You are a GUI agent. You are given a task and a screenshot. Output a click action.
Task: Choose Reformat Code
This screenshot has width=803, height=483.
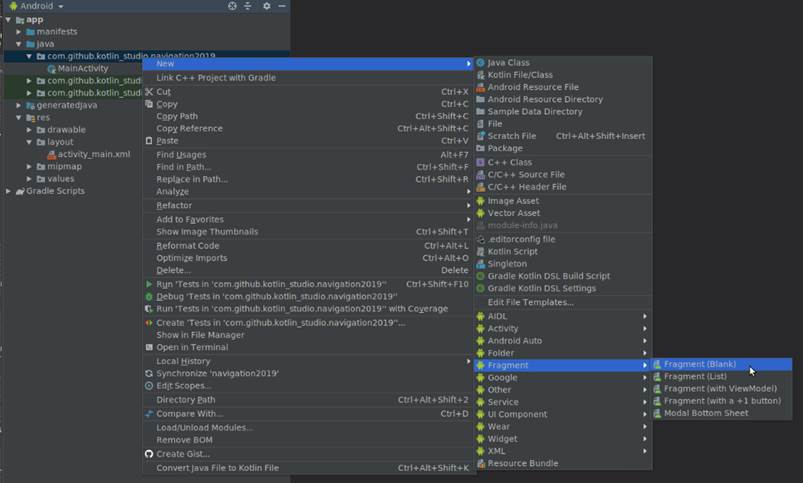pyautogui.click(x=308, y=246)
